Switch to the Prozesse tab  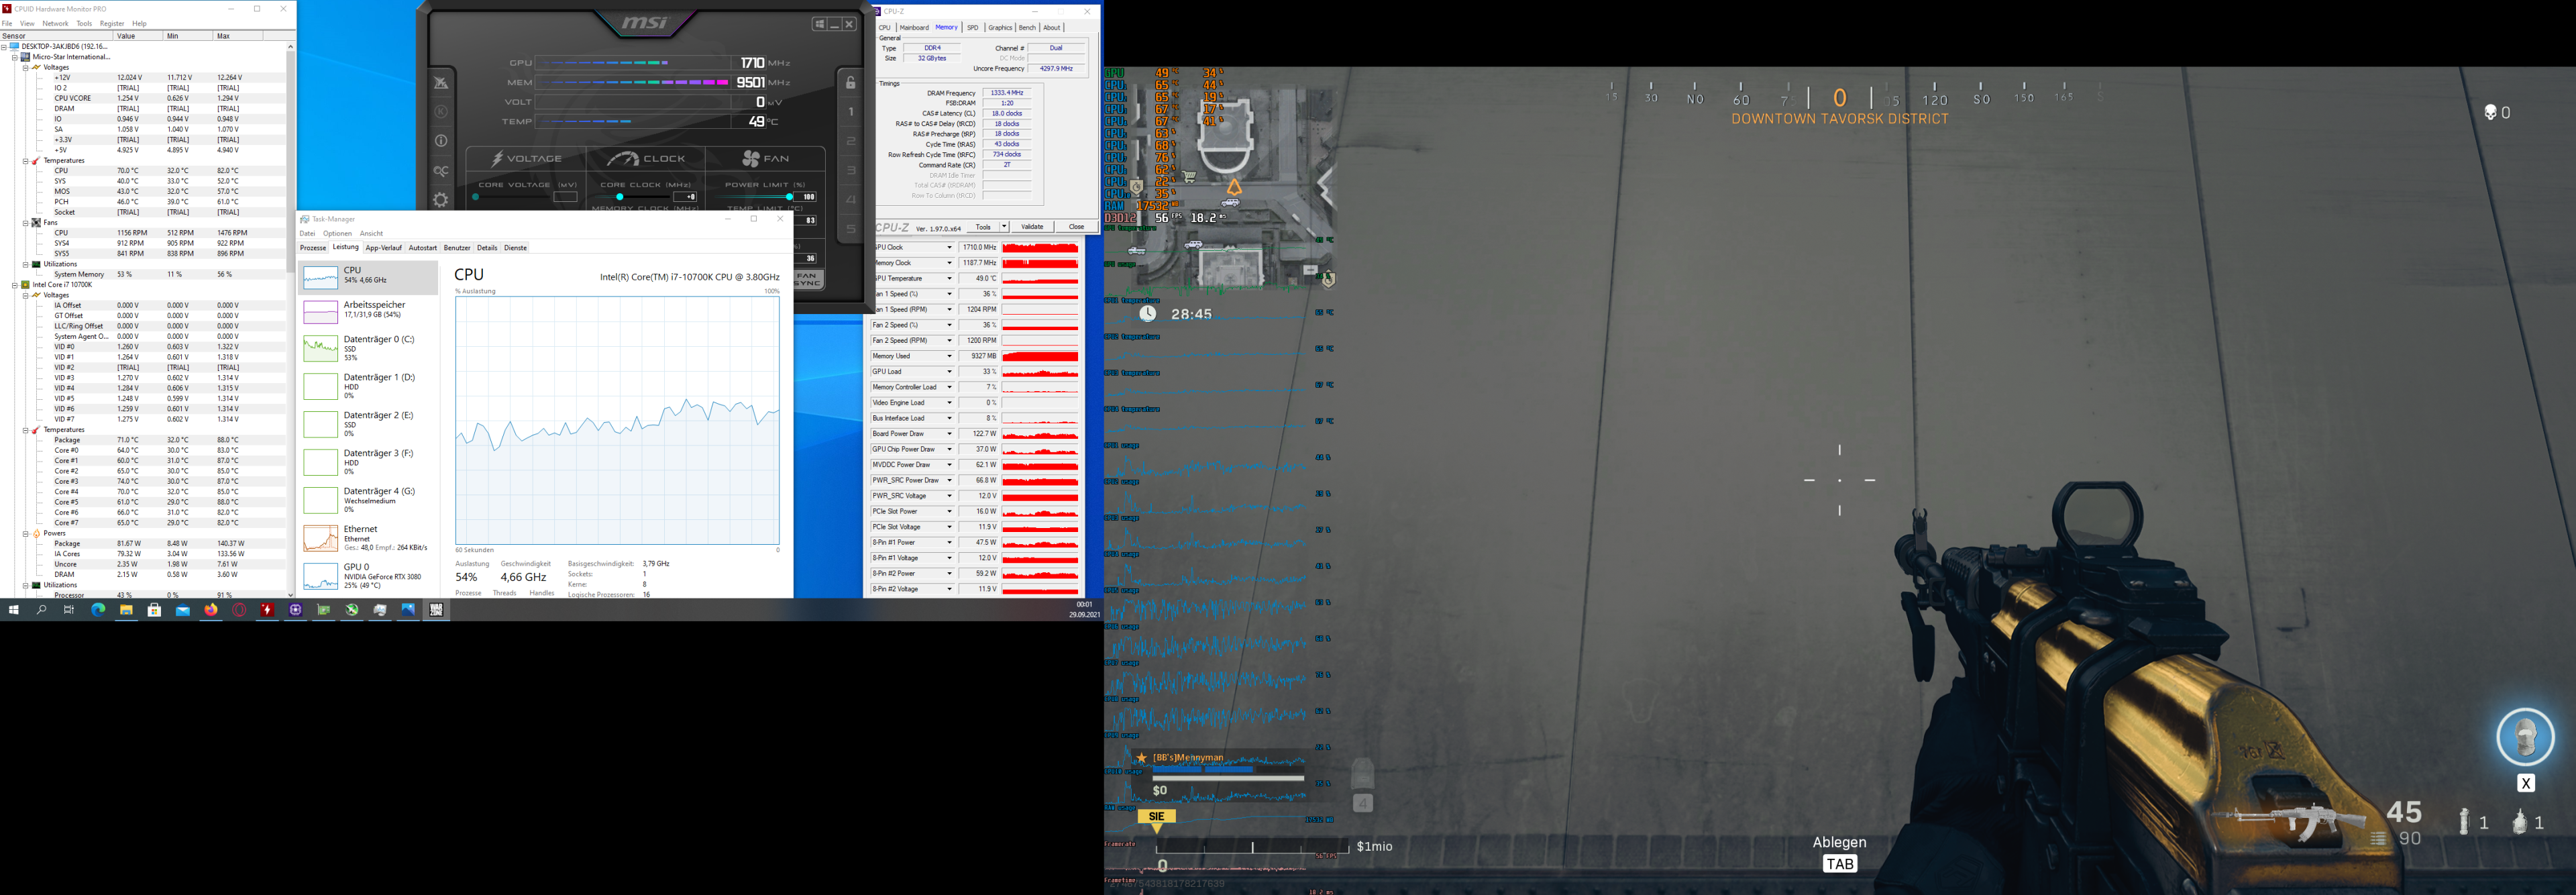pos(313,248)
